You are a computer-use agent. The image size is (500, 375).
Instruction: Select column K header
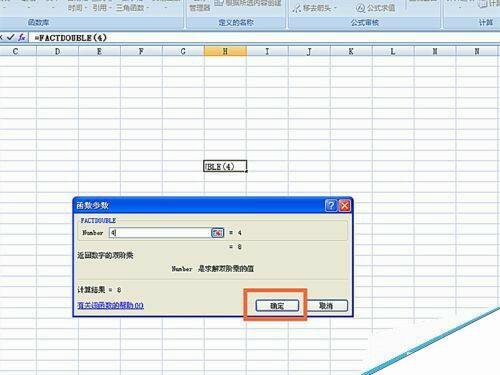[351, 51]
